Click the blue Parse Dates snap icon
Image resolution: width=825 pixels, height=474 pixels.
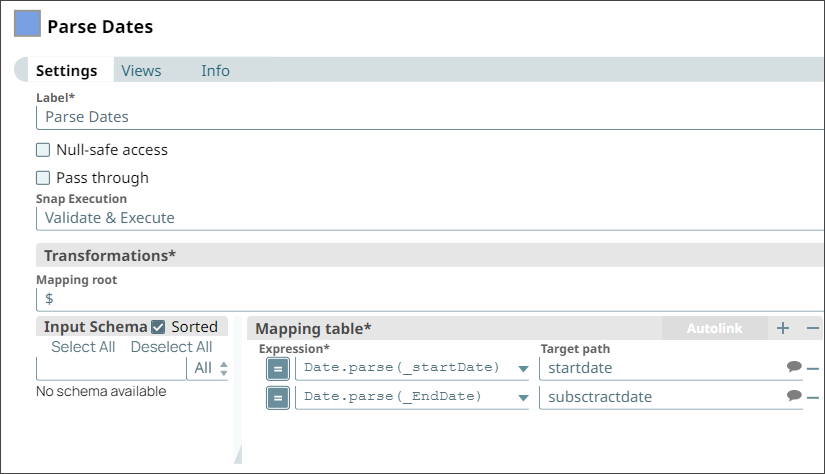click(x=27, y=24)
